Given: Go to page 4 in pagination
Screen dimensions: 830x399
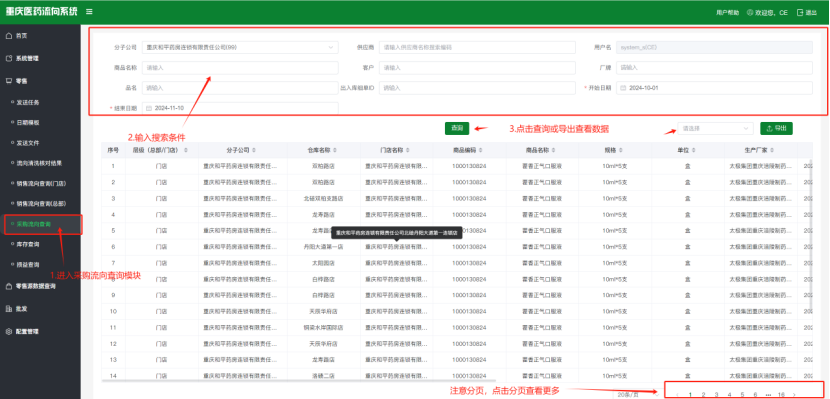Looking at the screenshot, I should click(x=729, y=395).
